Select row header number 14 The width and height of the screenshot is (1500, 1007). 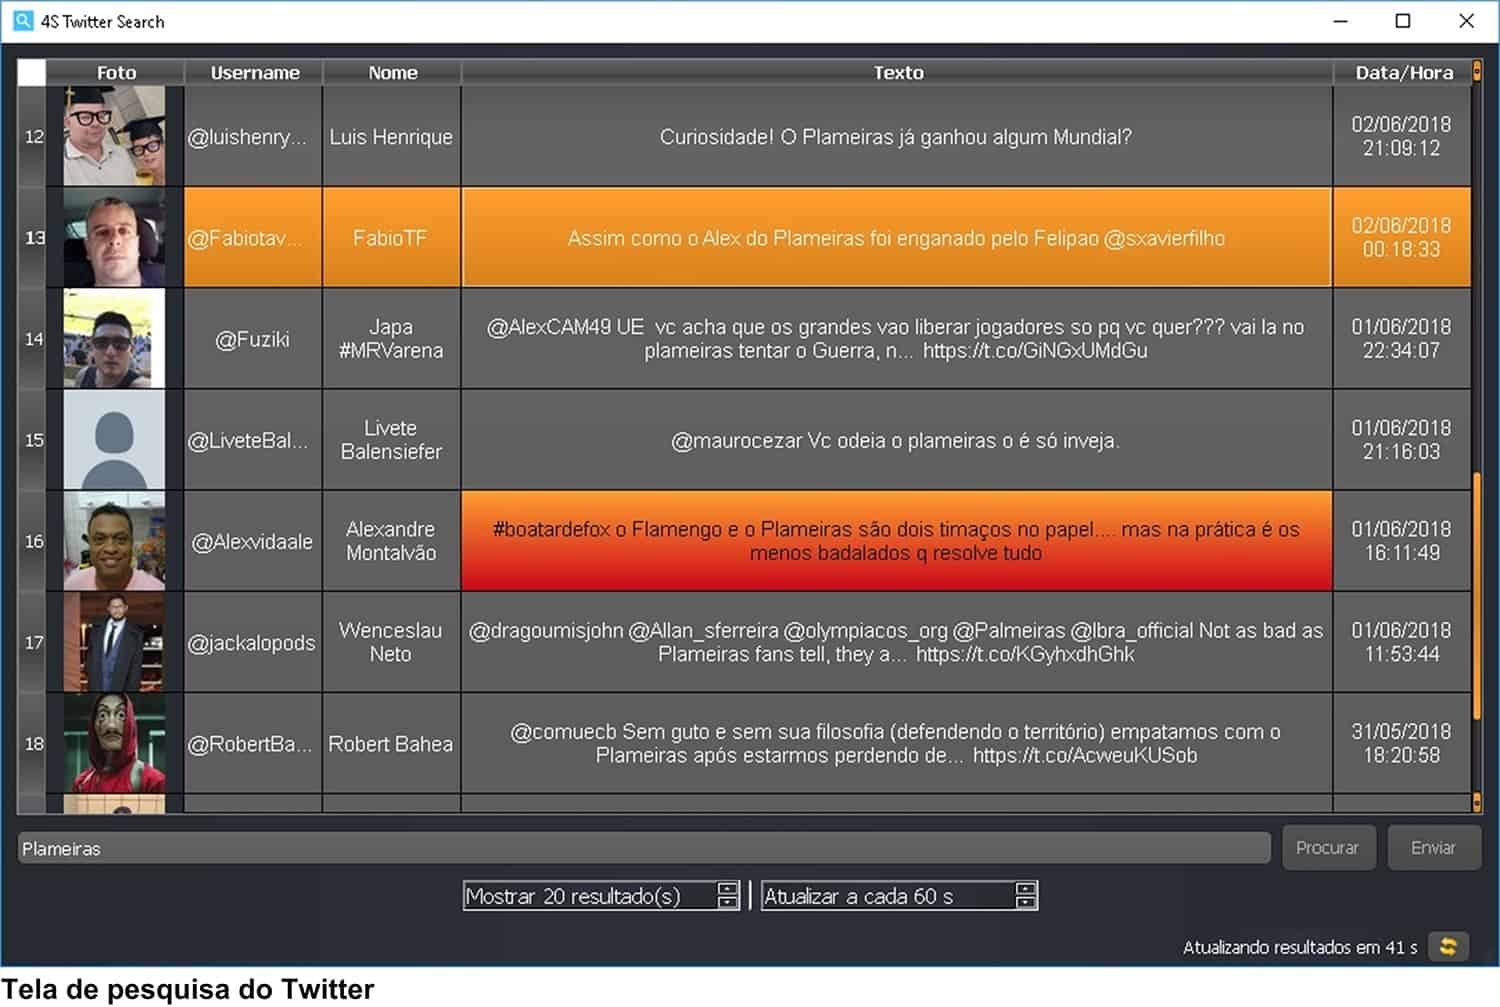coord(33,339)
